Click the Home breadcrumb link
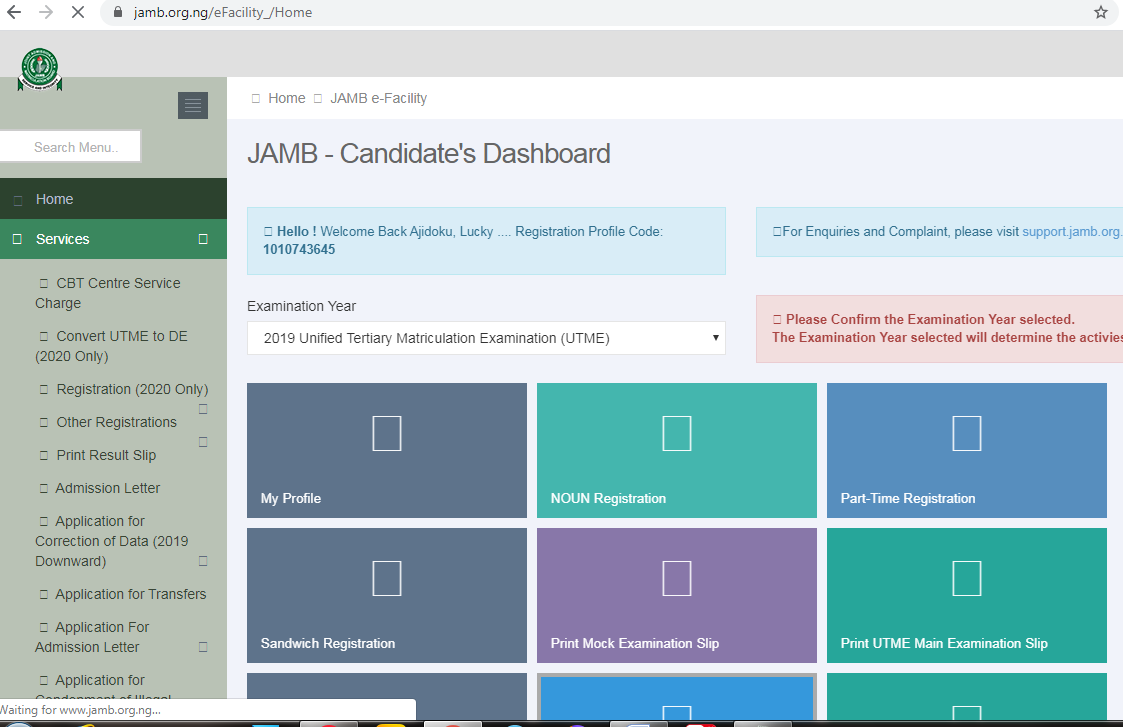The height and width of the screenshot is (727, 1123). 286,97
